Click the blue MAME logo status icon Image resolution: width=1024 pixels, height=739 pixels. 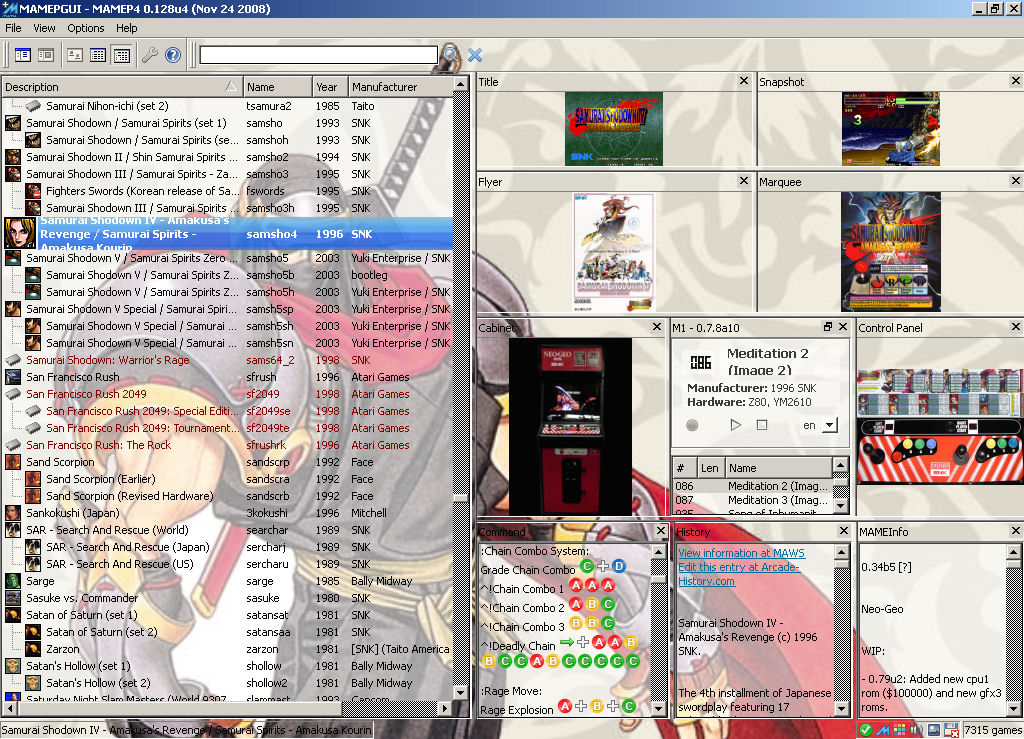tap(883, 730)
